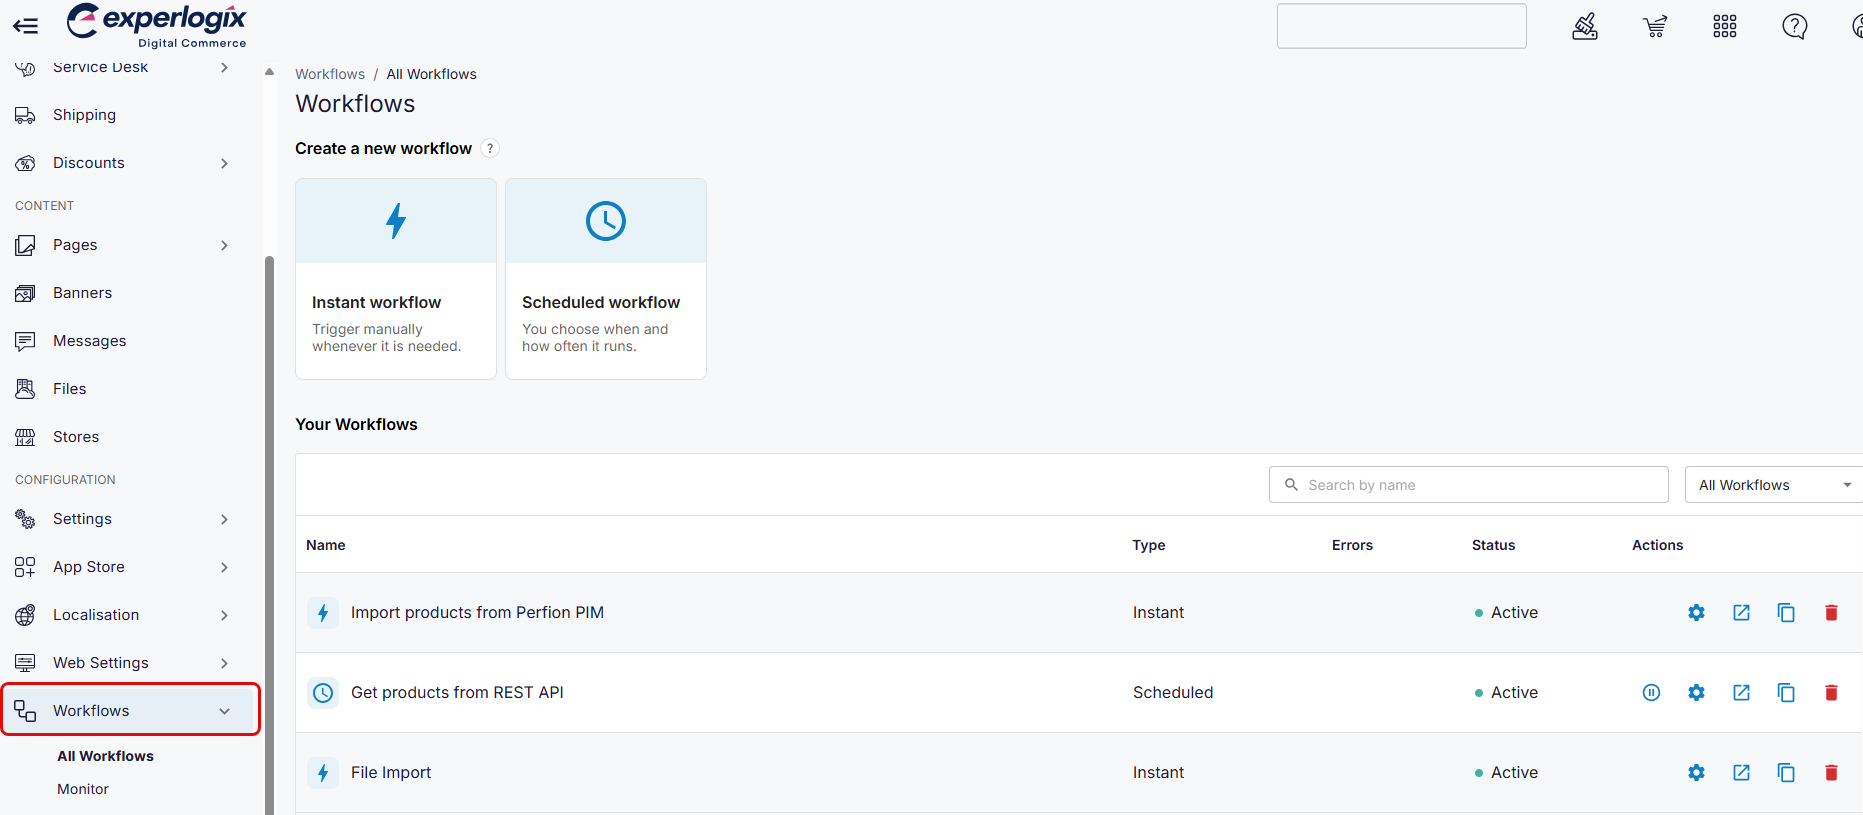This screenshot has height=815, width=1863.
Task: Click lightning icon beside Import products from Perfion PIM
Action: [323, 612]
